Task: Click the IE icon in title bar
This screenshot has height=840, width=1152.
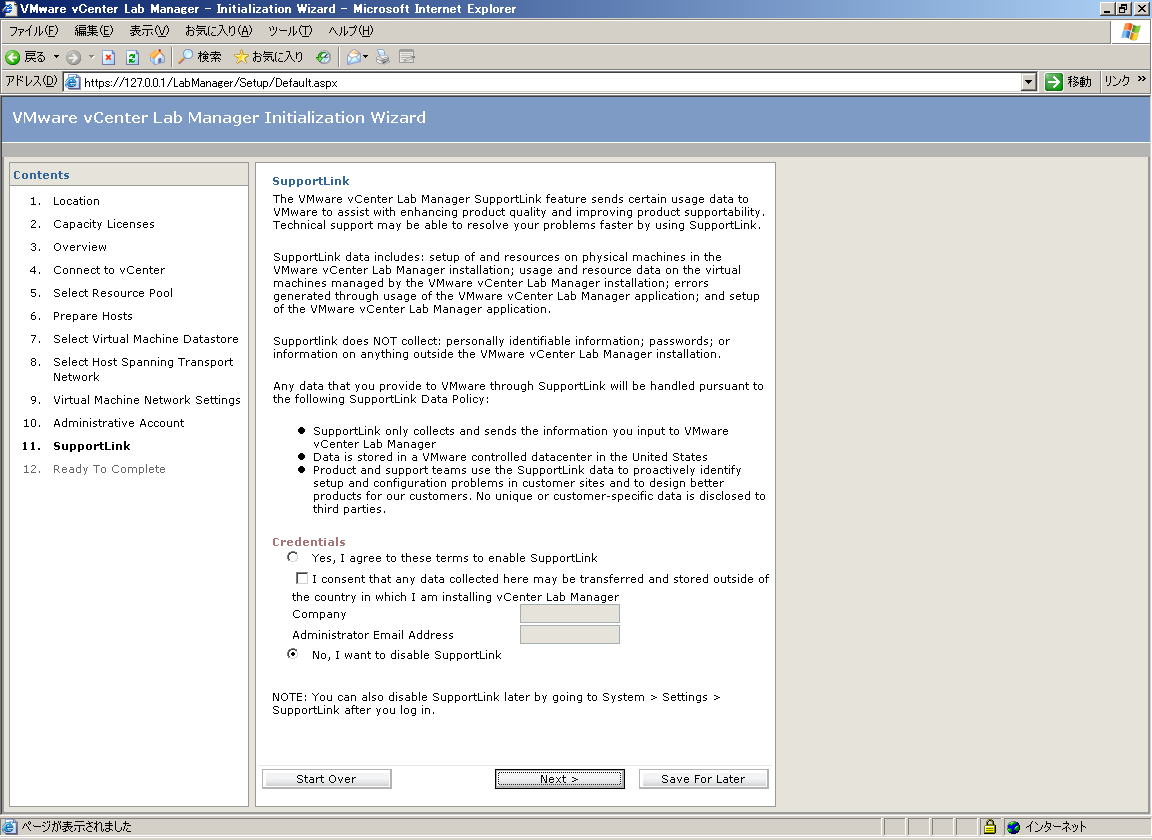Action: (10, 9)
